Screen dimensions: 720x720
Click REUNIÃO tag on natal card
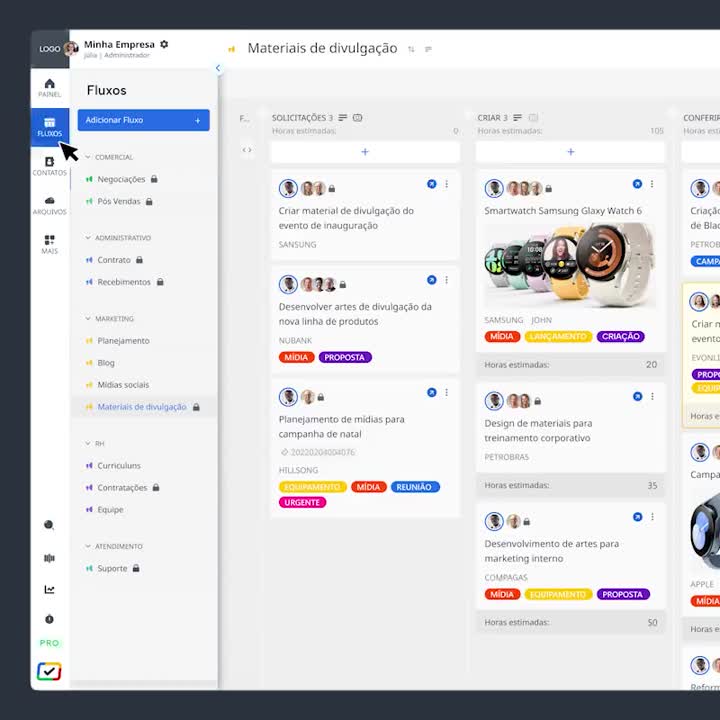(415, 487)
